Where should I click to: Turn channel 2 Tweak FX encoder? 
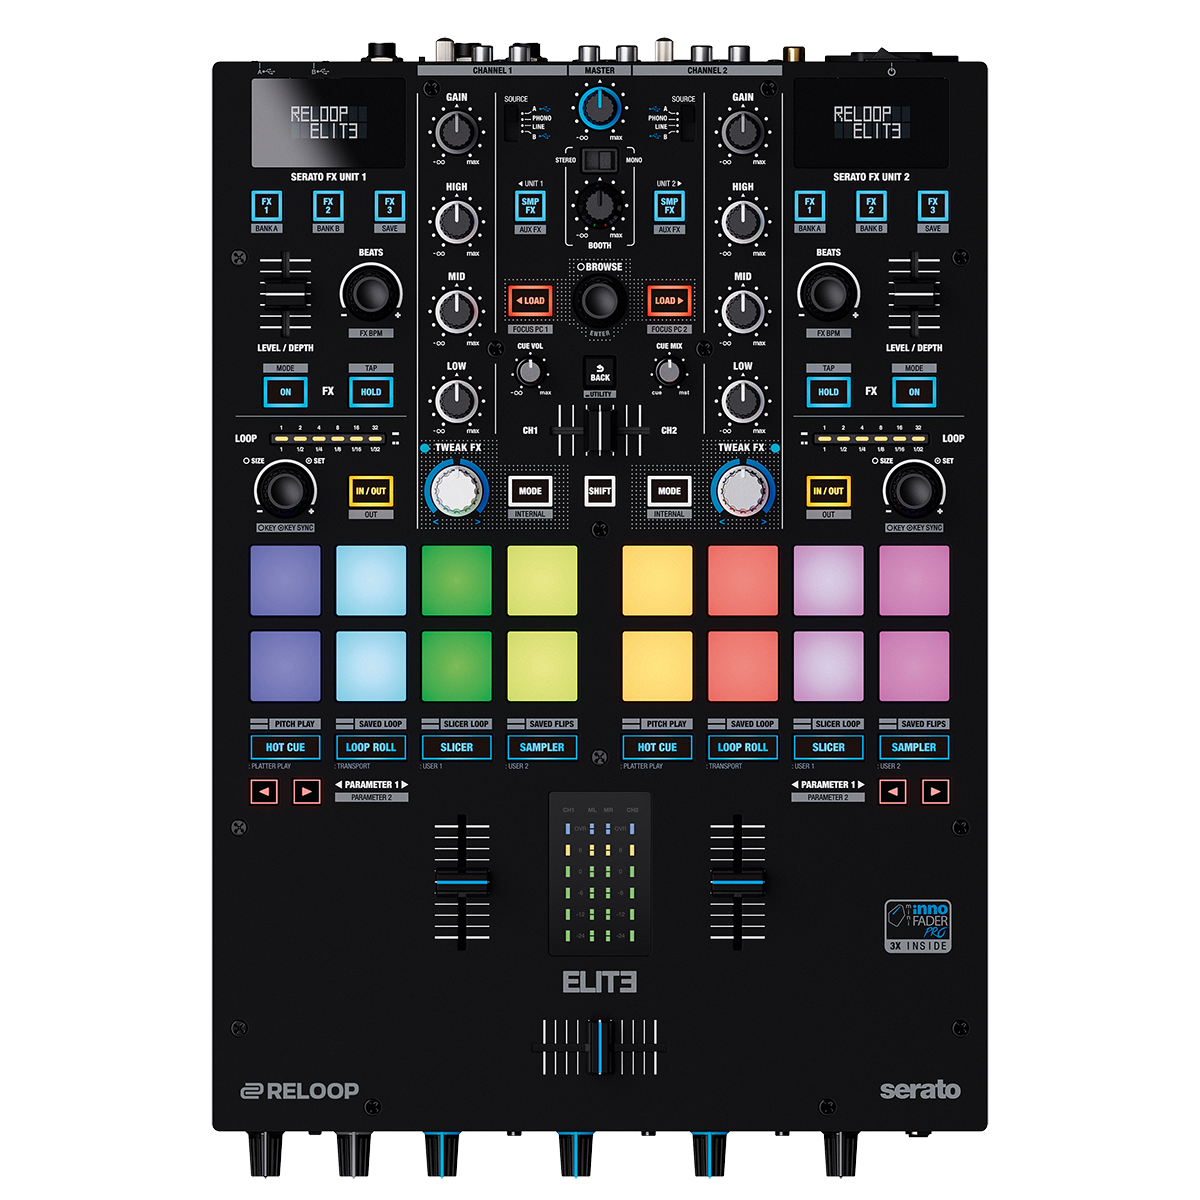tap(742, 490)
